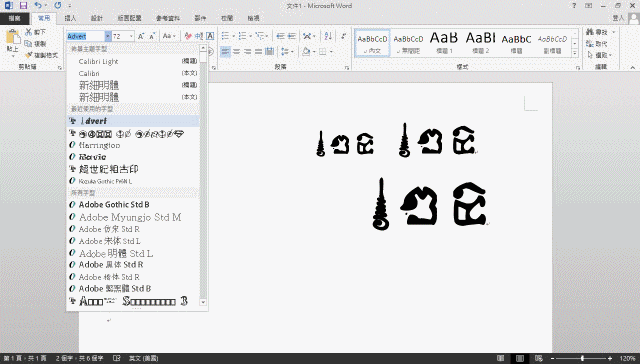Viewport: 640px width, 364px height.
Task: Collapse the ribbon with the caret
Action: [x=632, y=67]
